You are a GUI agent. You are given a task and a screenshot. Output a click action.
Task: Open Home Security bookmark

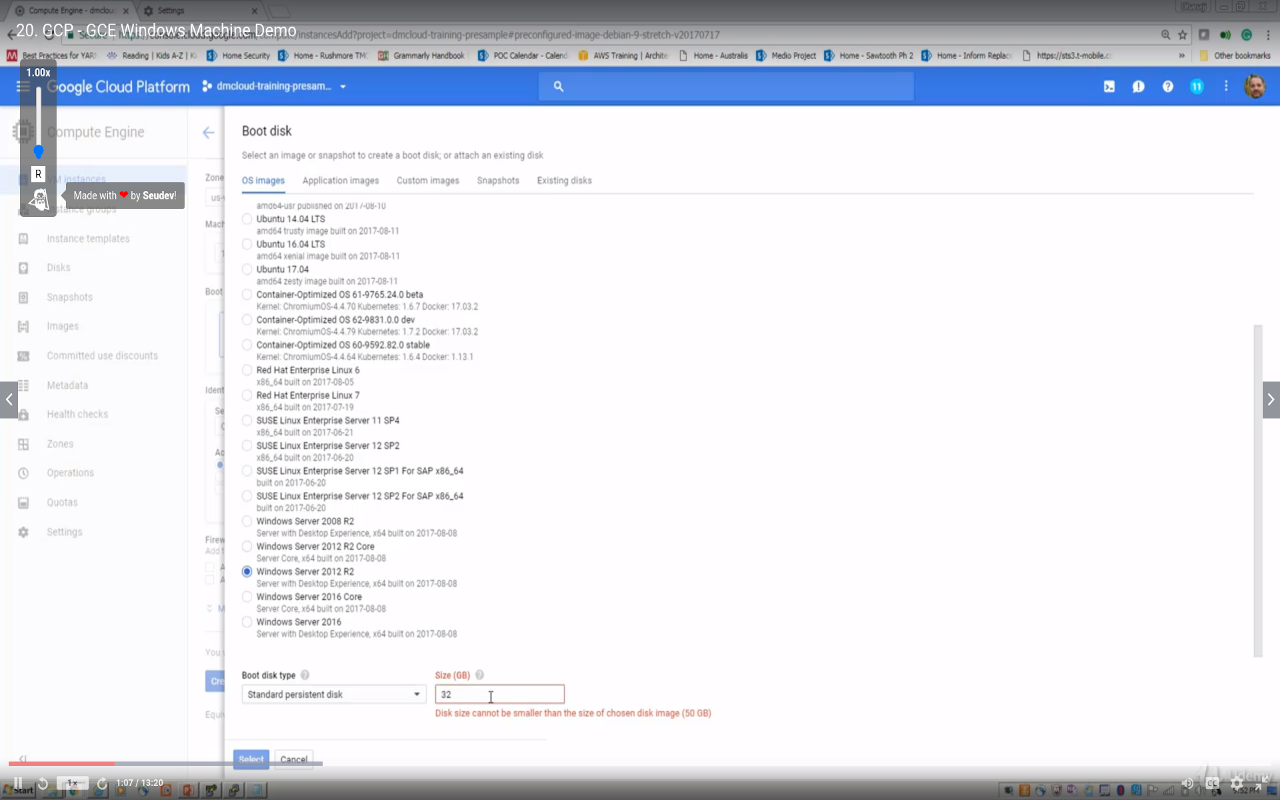point(238,56)
